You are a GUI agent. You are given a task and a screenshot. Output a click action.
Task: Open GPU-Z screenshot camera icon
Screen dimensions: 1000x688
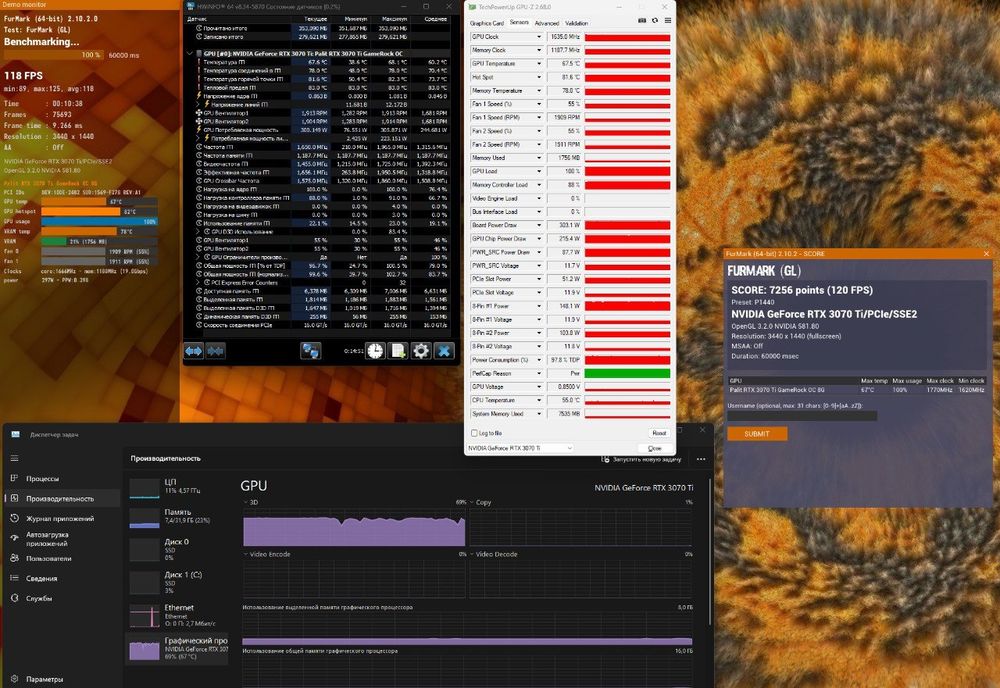click(642, 21)
